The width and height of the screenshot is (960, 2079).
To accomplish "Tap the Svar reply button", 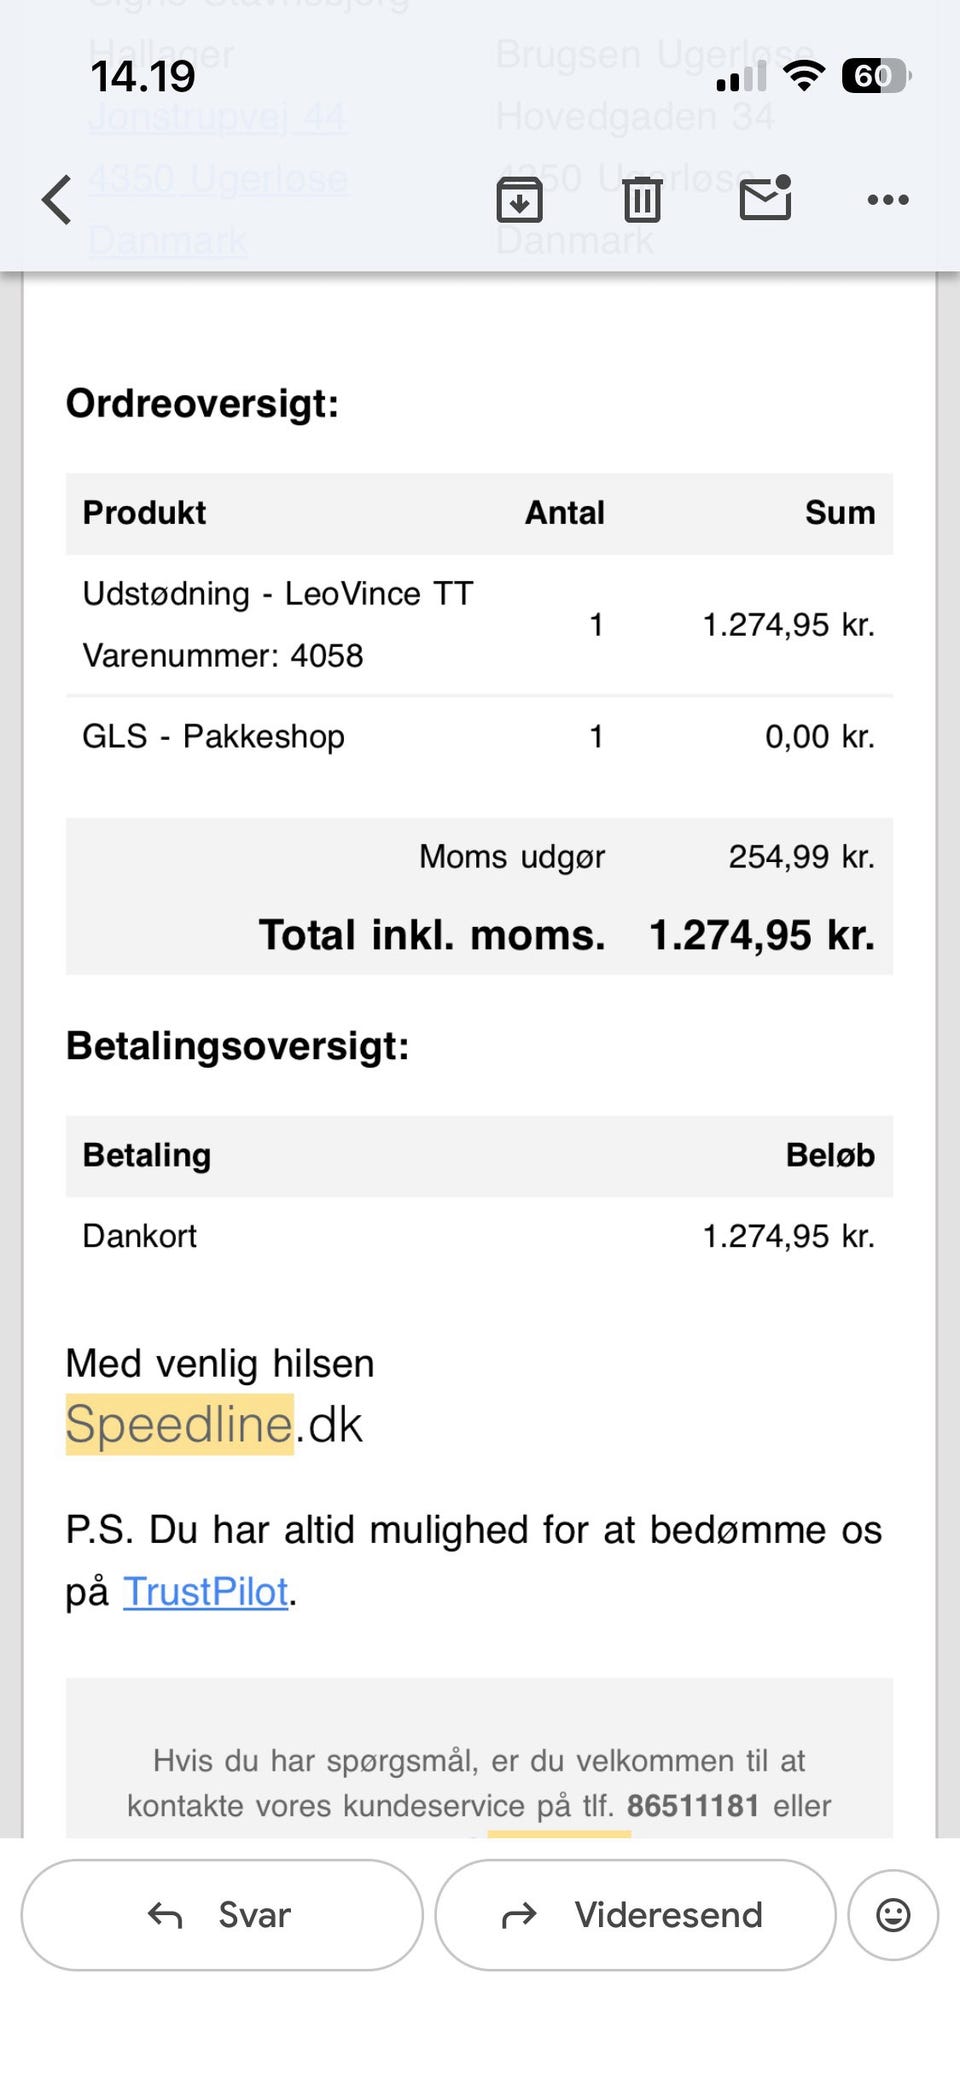I will coord(222,1915).
